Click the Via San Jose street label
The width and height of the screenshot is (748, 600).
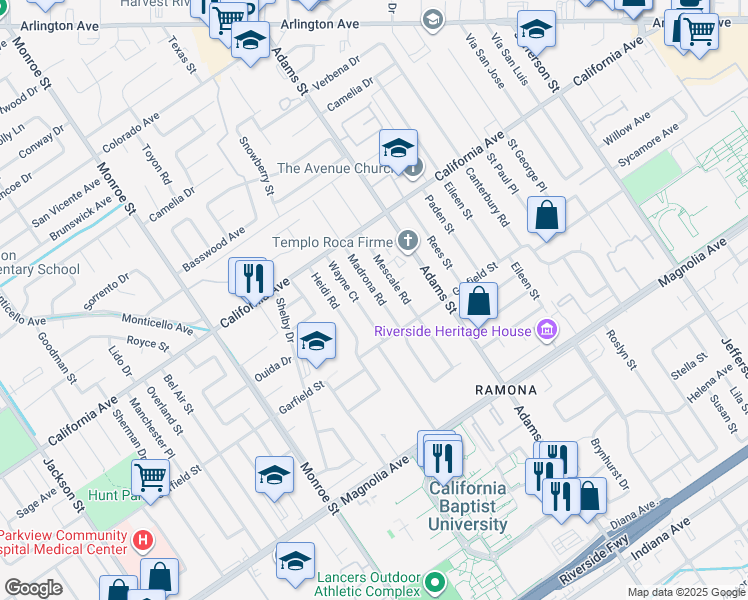485,61
